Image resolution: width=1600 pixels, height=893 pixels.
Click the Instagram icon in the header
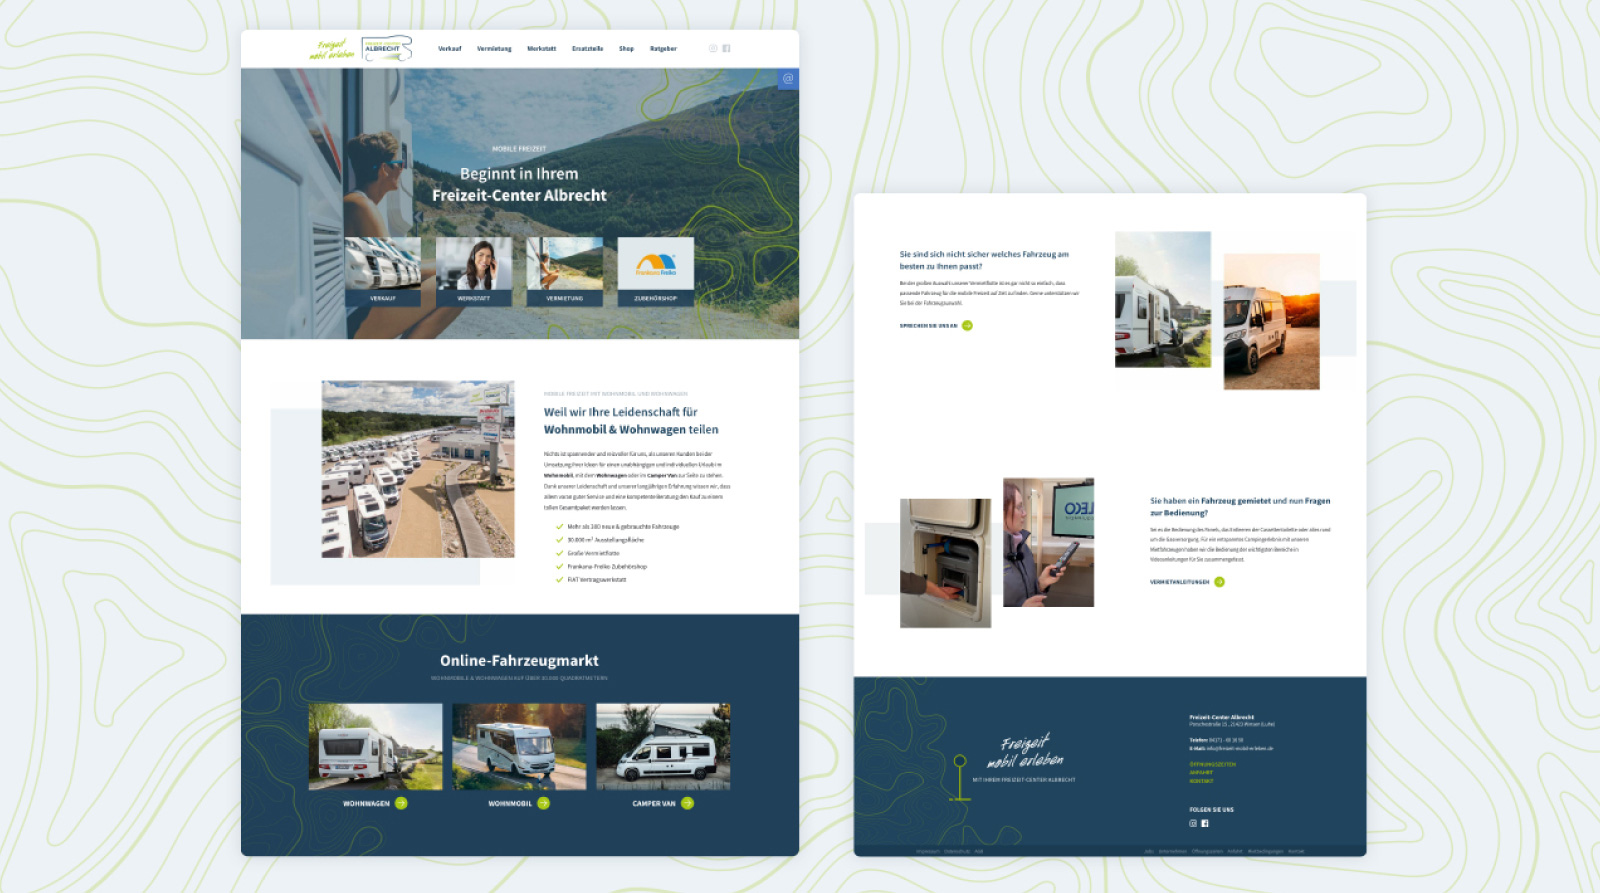713,48
